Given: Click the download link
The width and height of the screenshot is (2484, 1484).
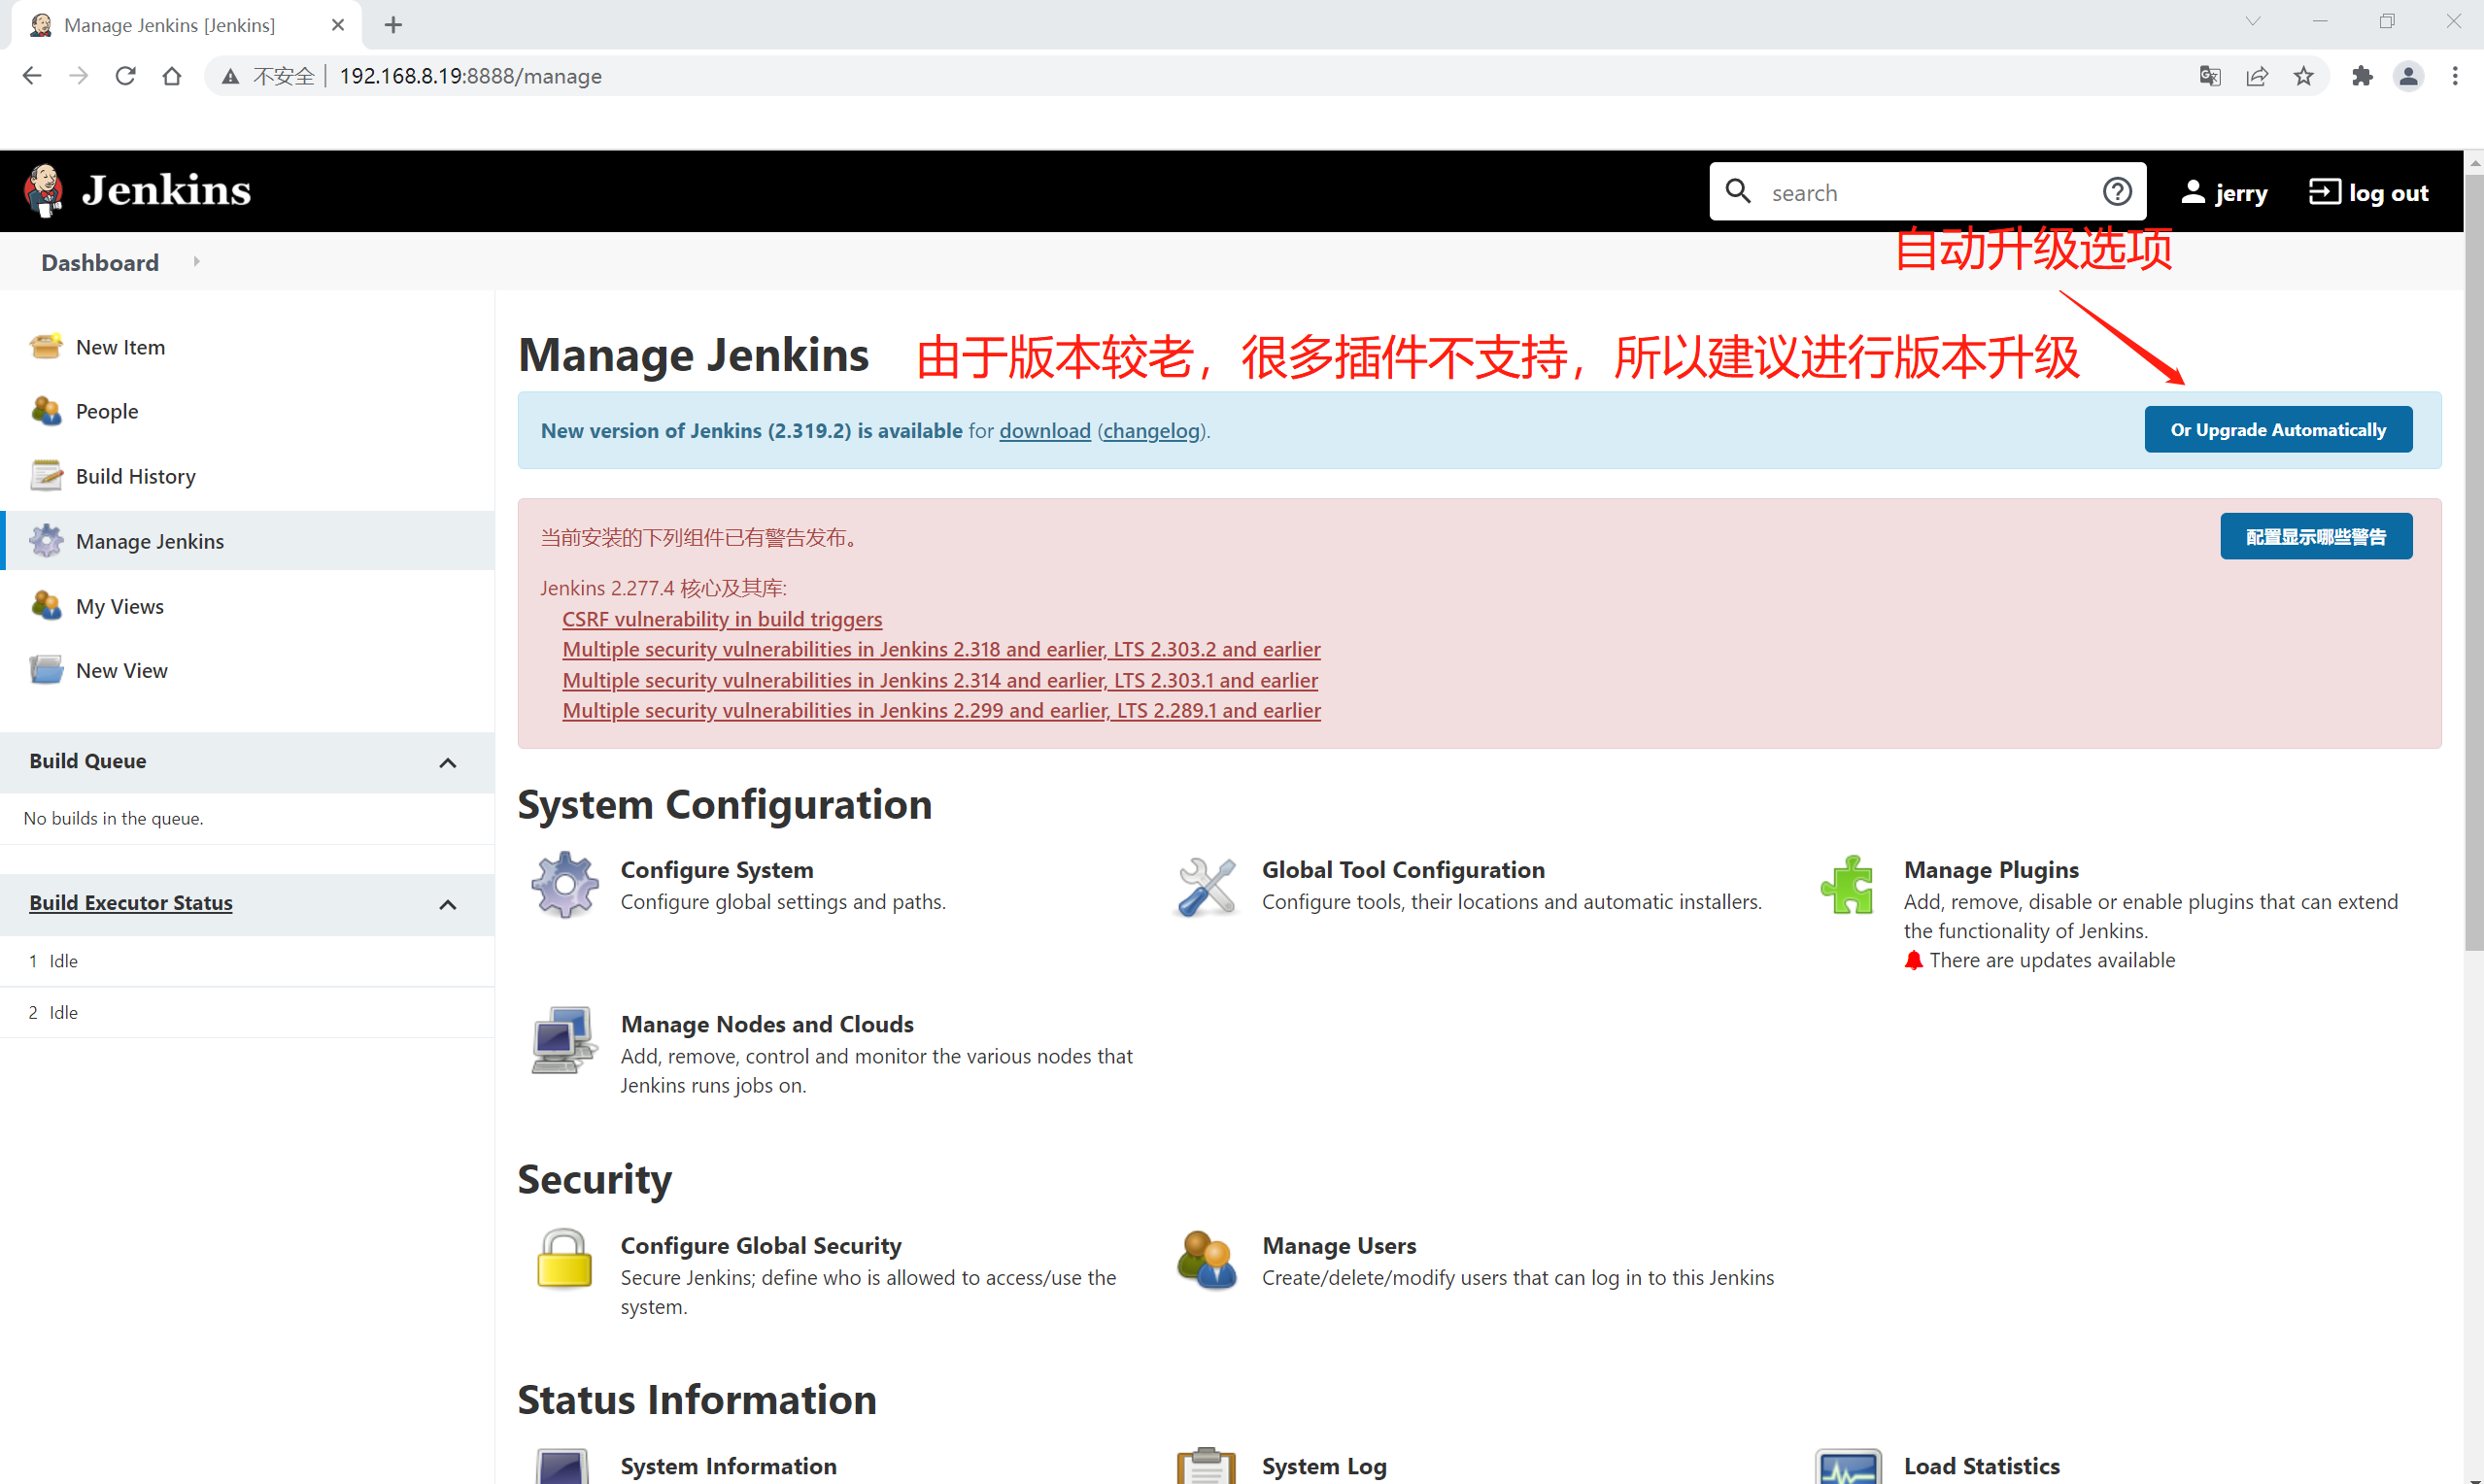Looking at the screenshot, I should point(1045,430).
